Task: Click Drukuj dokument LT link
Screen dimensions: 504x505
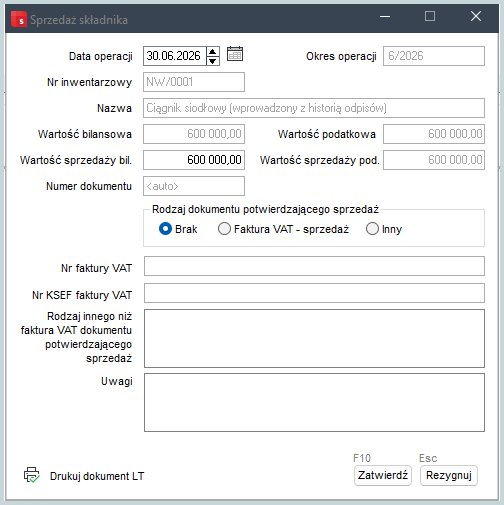Action: (97, 476)
